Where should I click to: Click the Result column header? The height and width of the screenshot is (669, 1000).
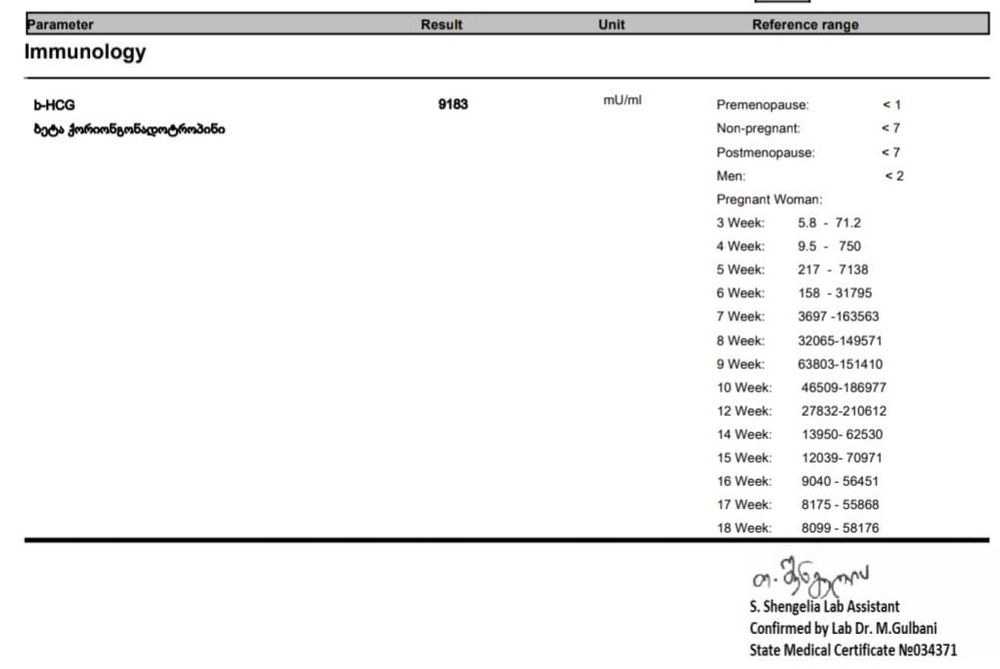point(441,25)
